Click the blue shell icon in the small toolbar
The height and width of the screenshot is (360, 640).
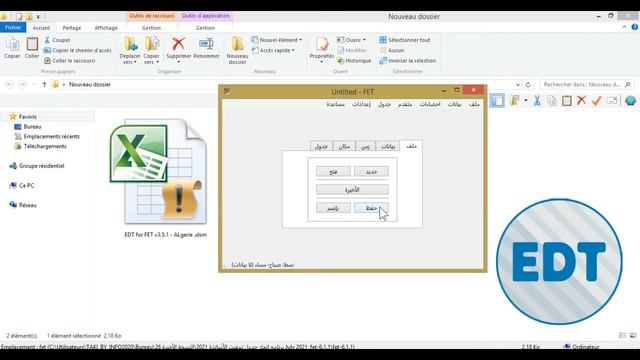630,100
